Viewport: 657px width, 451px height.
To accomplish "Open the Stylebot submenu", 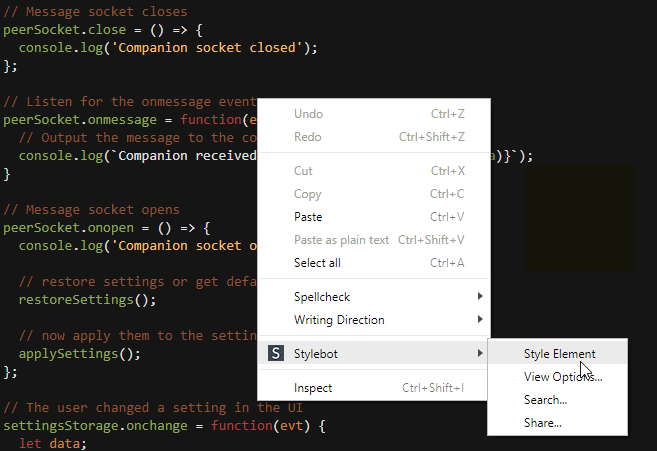I will tap(317, 353).
